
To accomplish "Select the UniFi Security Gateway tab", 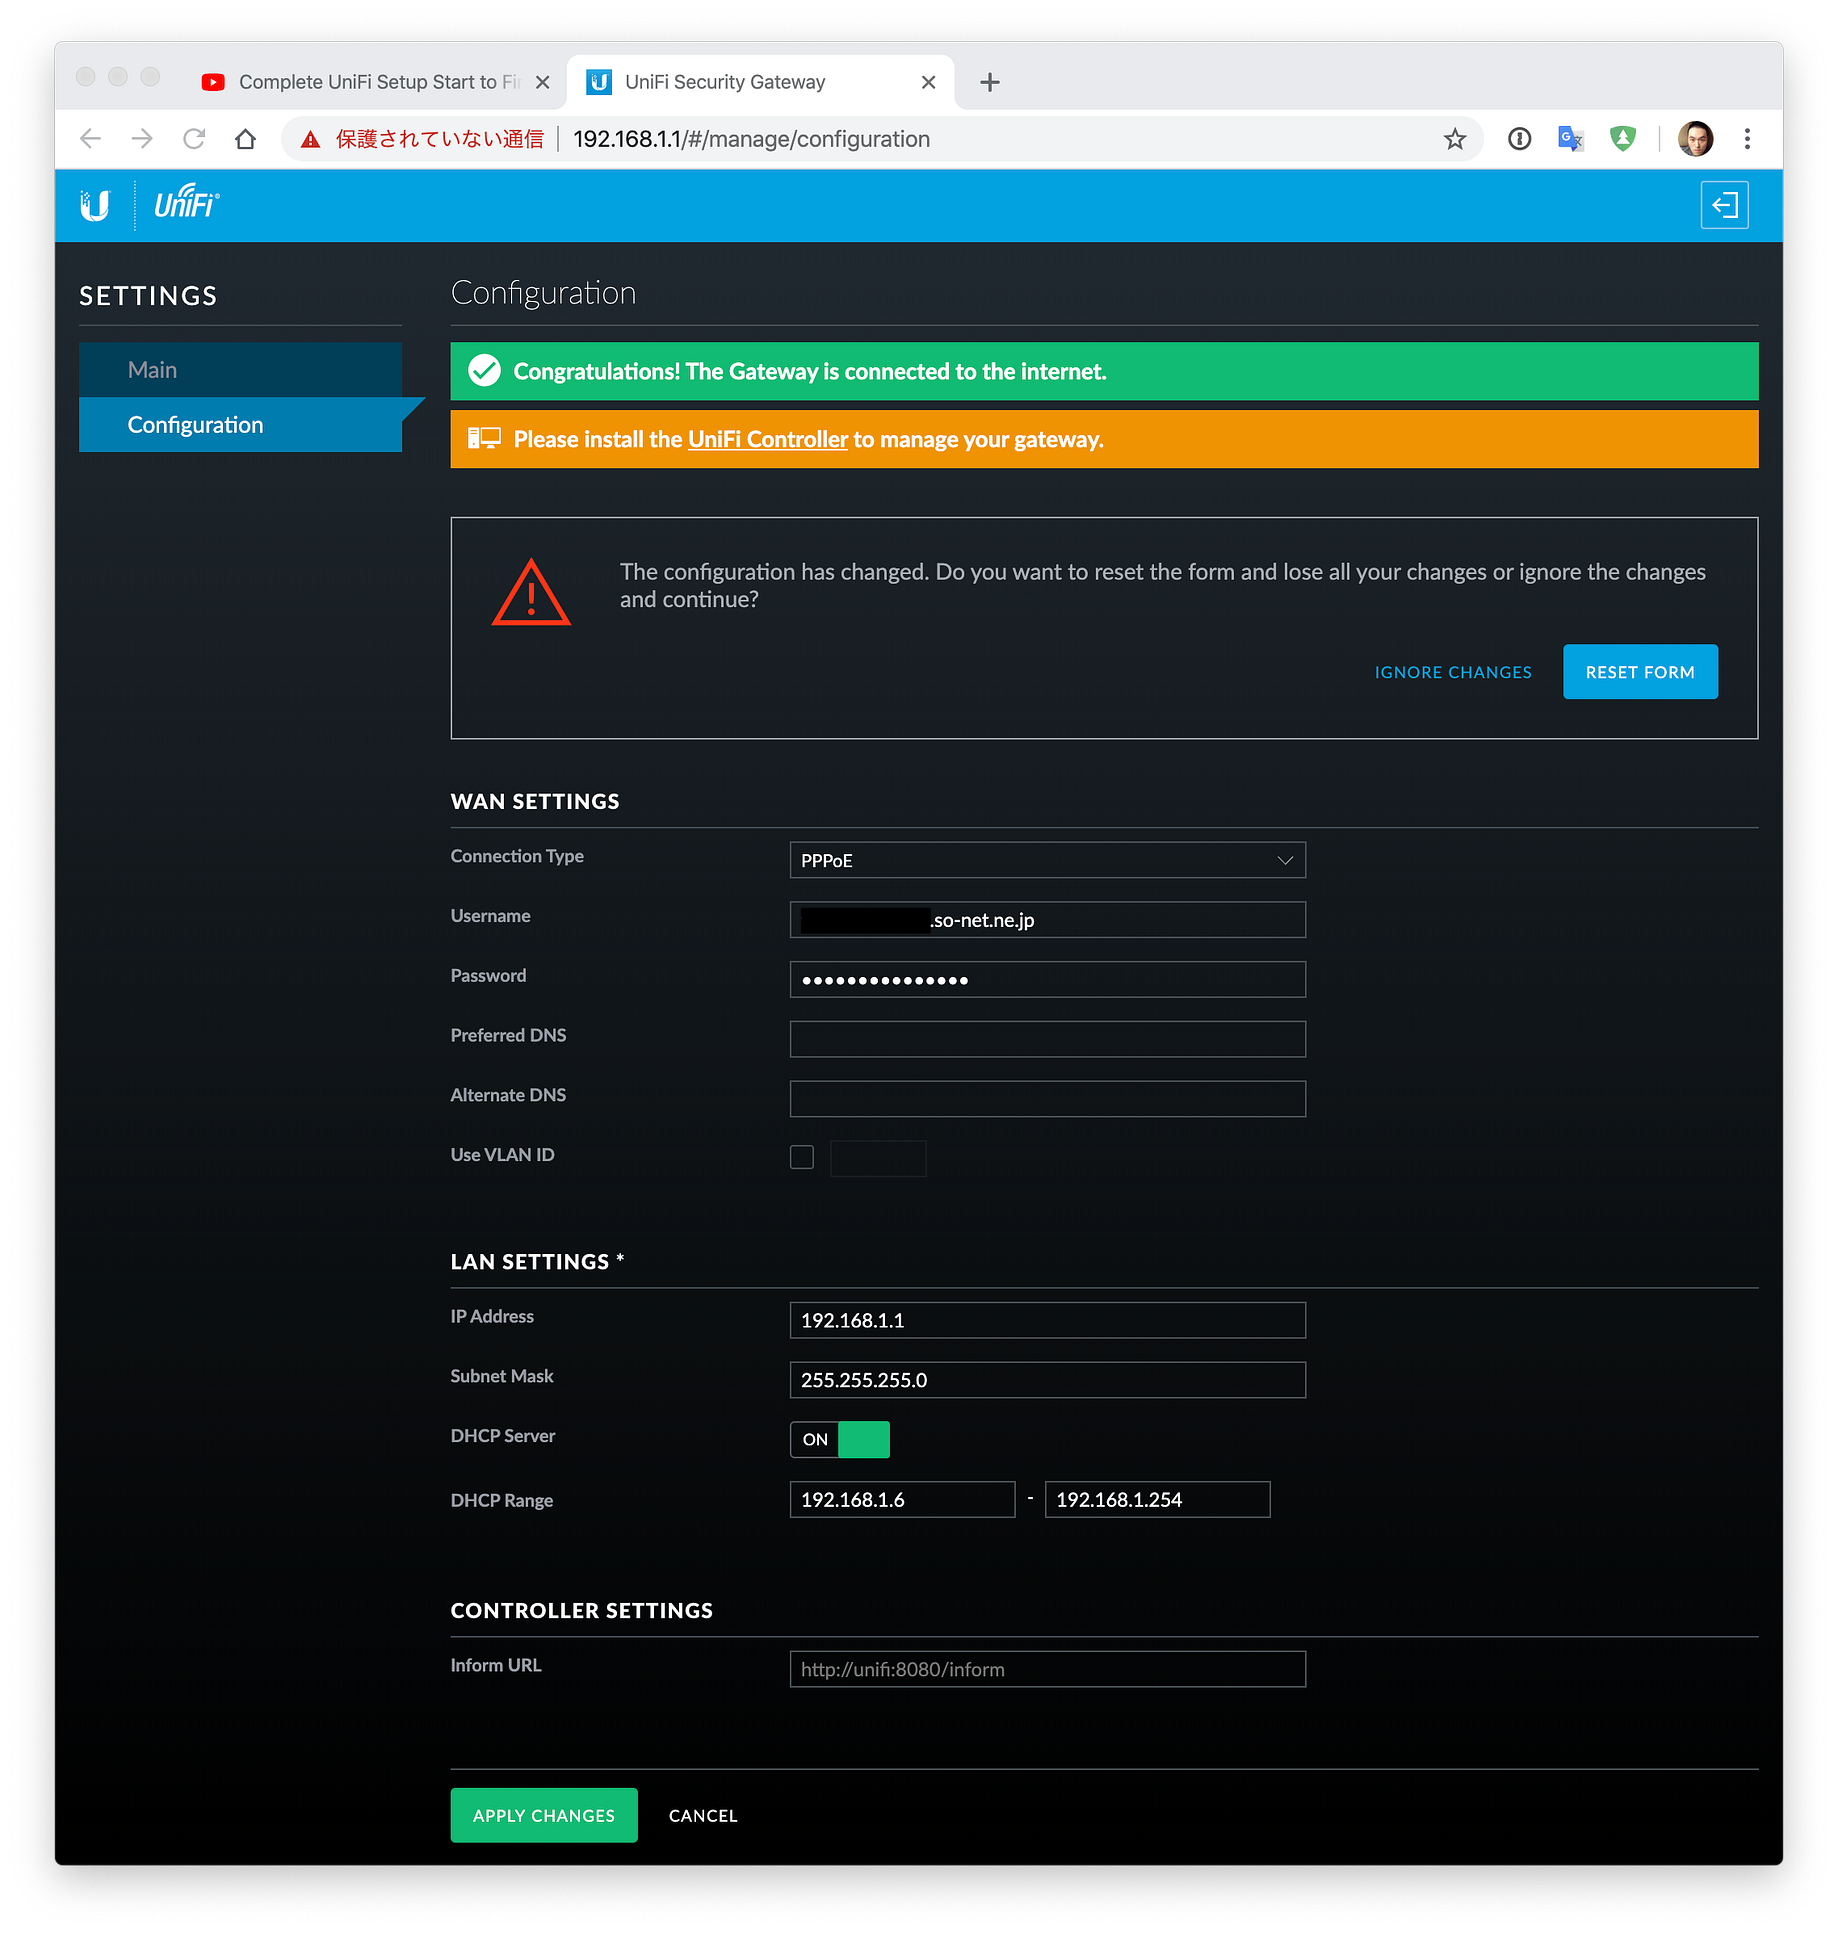I will coord(760,82).
